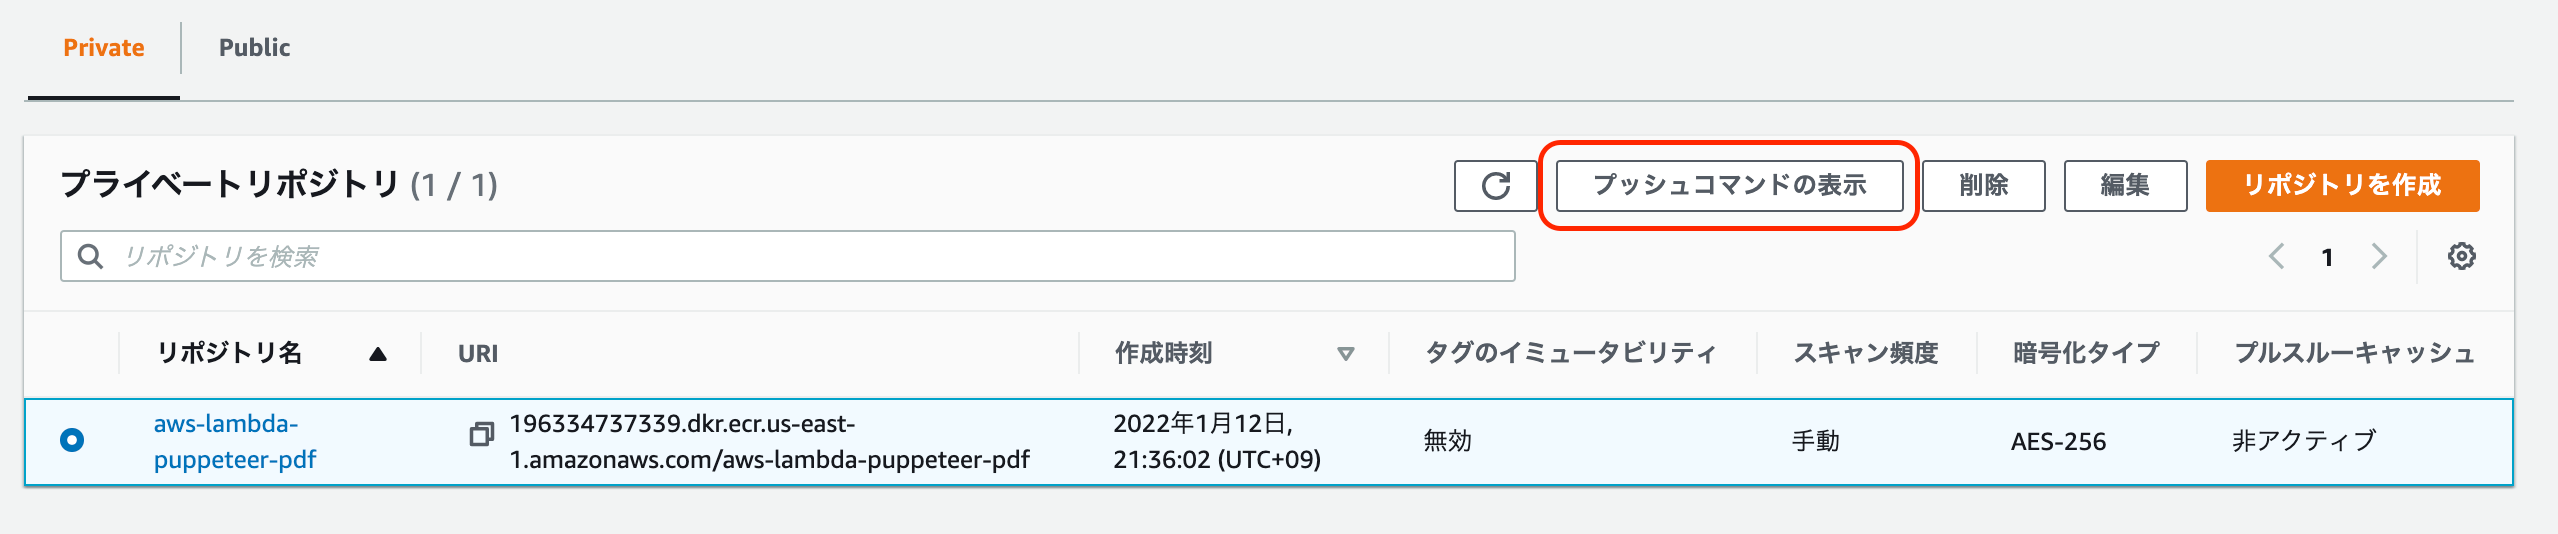Click the search magnifier icon

point(90,257)
